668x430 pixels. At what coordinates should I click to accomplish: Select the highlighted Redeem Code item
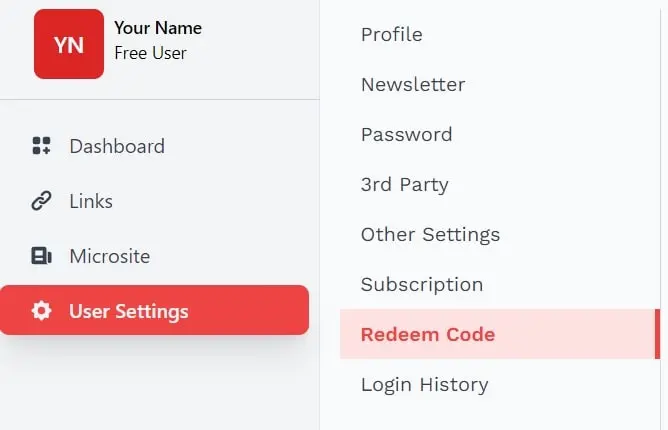pyautogui.click(x=428, y=334)
